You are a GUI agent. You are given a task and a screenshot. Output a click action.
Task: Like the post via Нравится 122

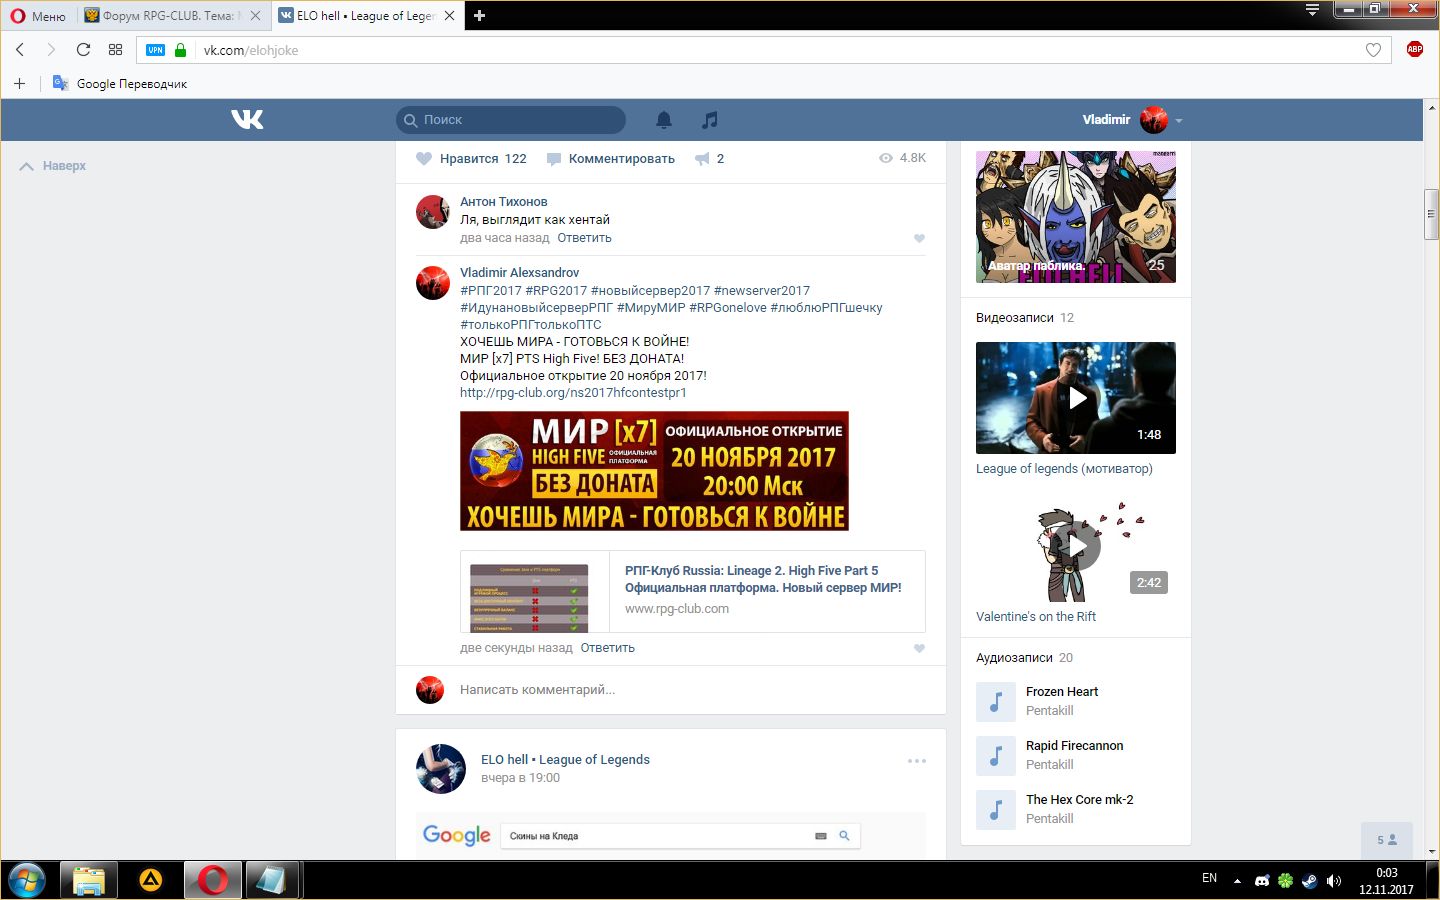[471, 158]
